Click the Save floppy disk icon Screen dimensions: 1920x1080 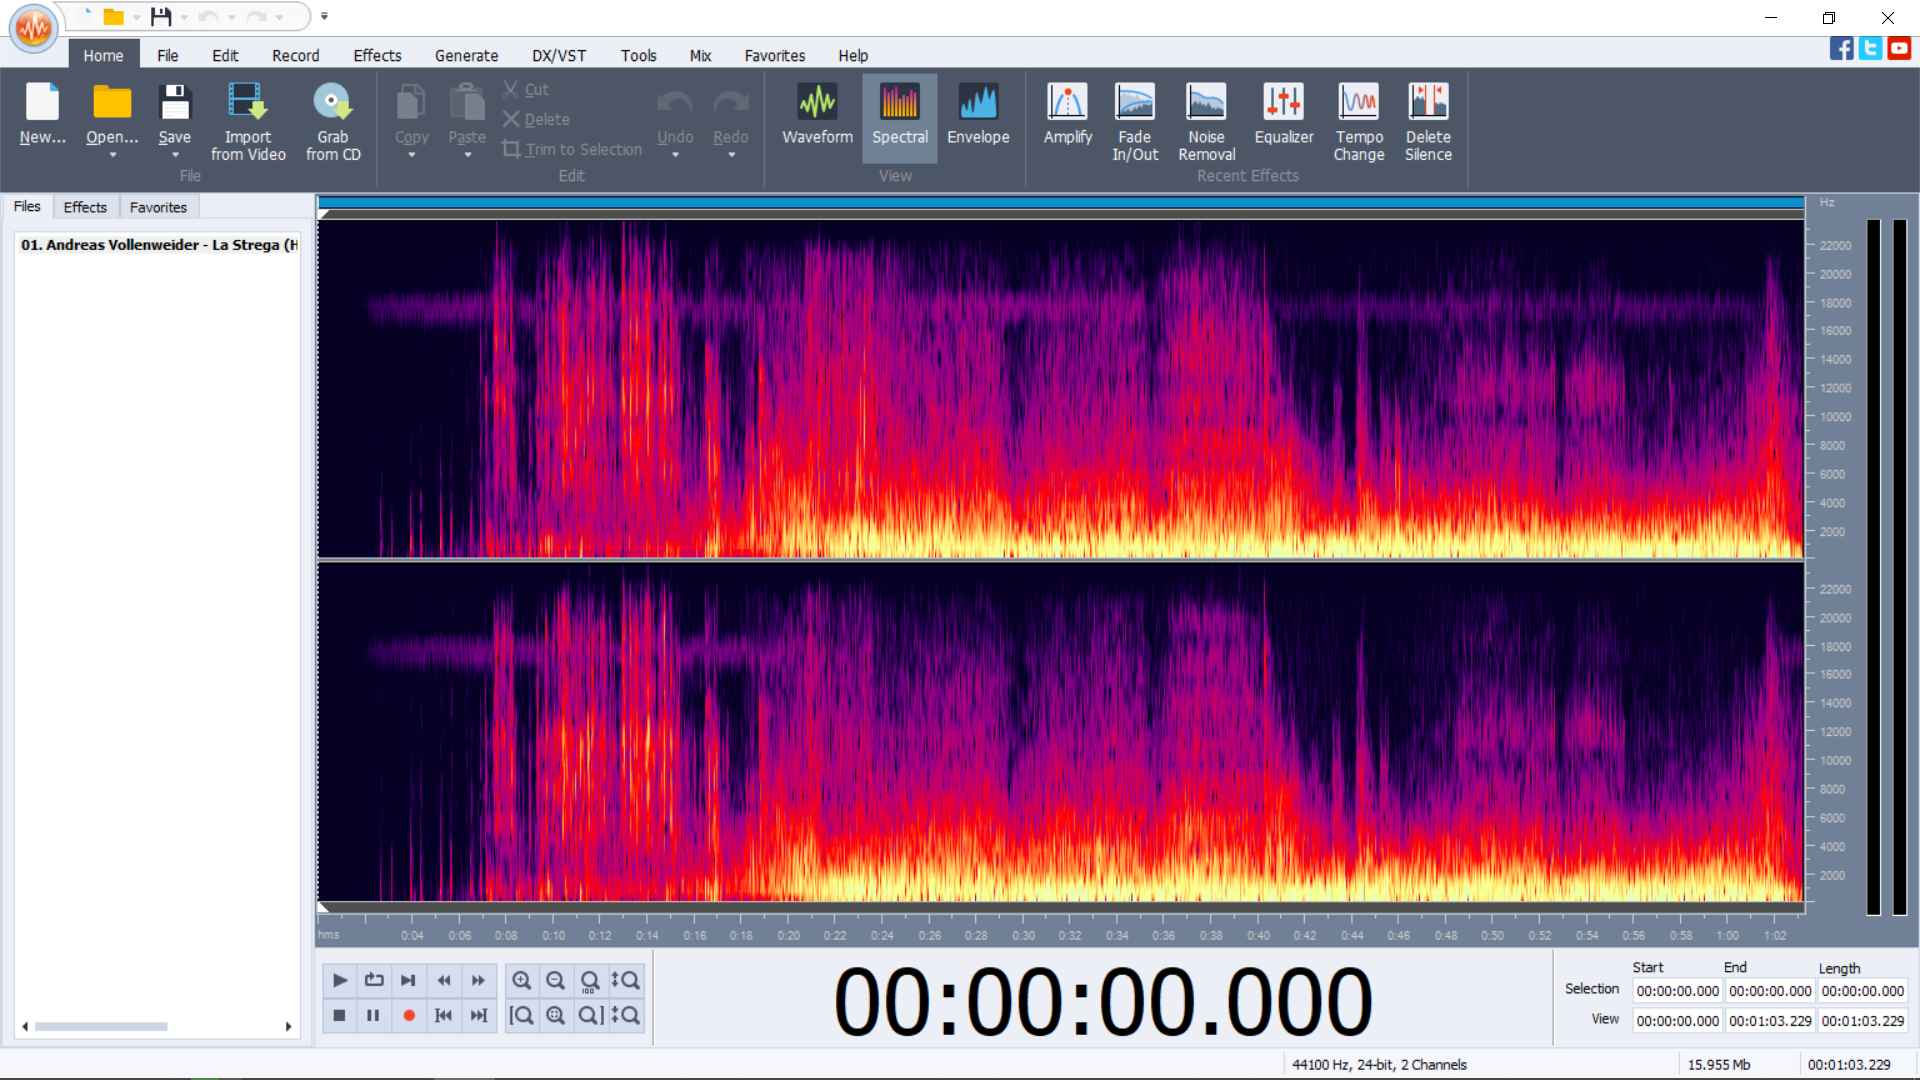pyautogui.click(x=175, y=102)
